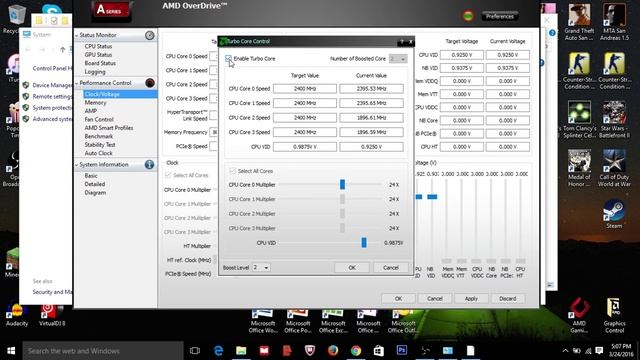Open the Action Center notification icon
The width and height of the screenshot is (640, 360).
click(599, 351)
